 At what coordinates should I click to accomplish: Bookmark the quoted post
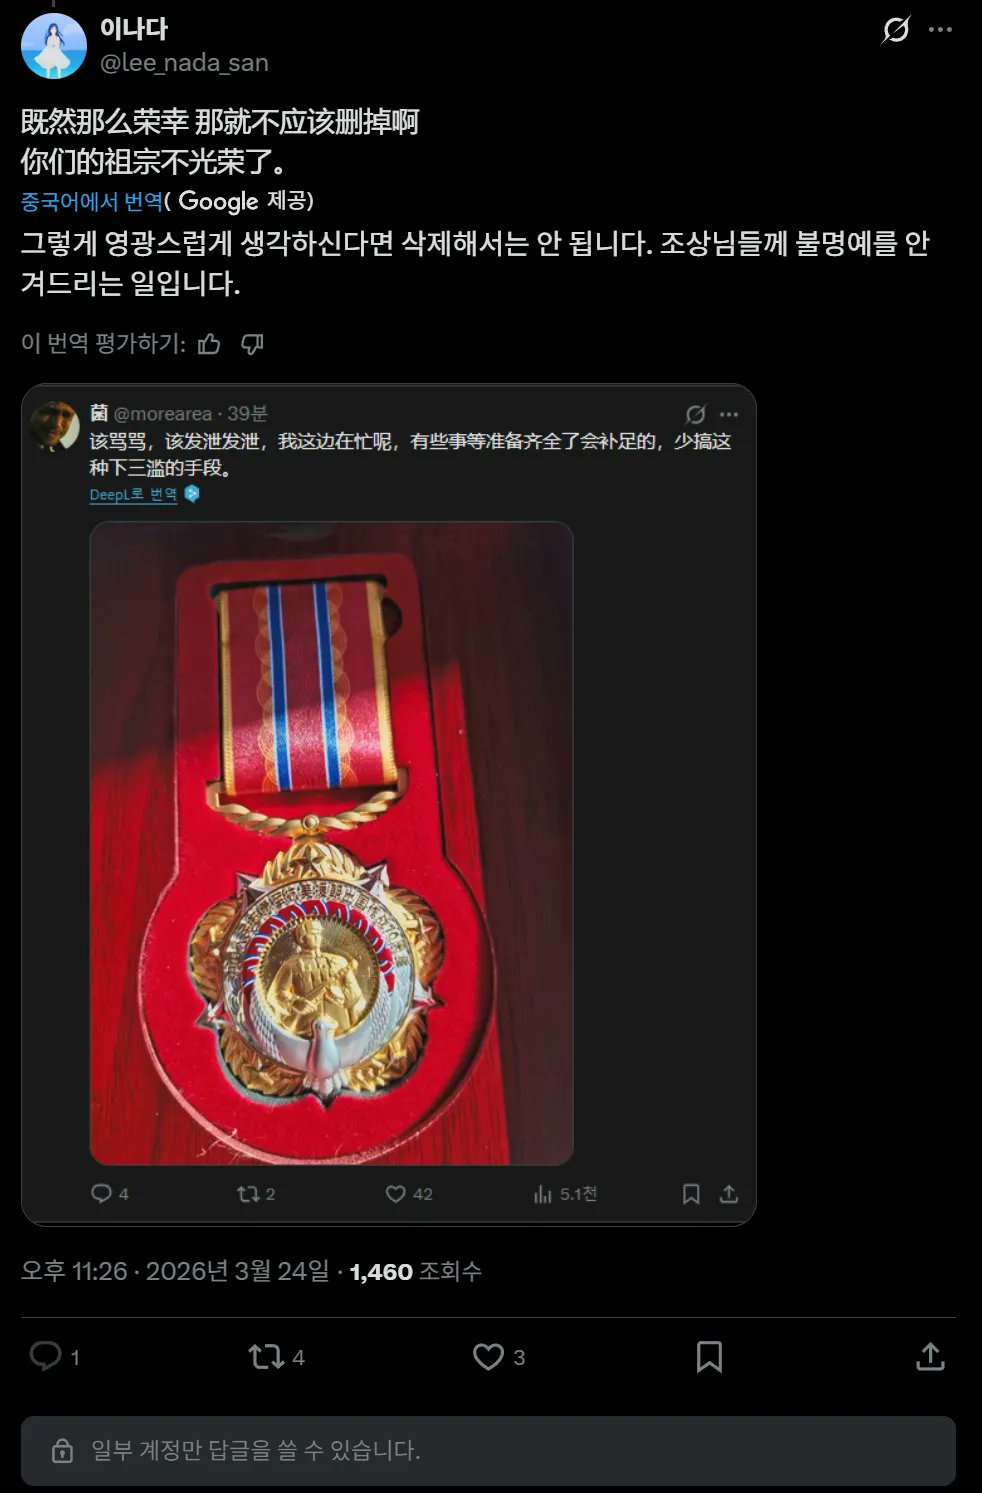tap(691, 1193)
